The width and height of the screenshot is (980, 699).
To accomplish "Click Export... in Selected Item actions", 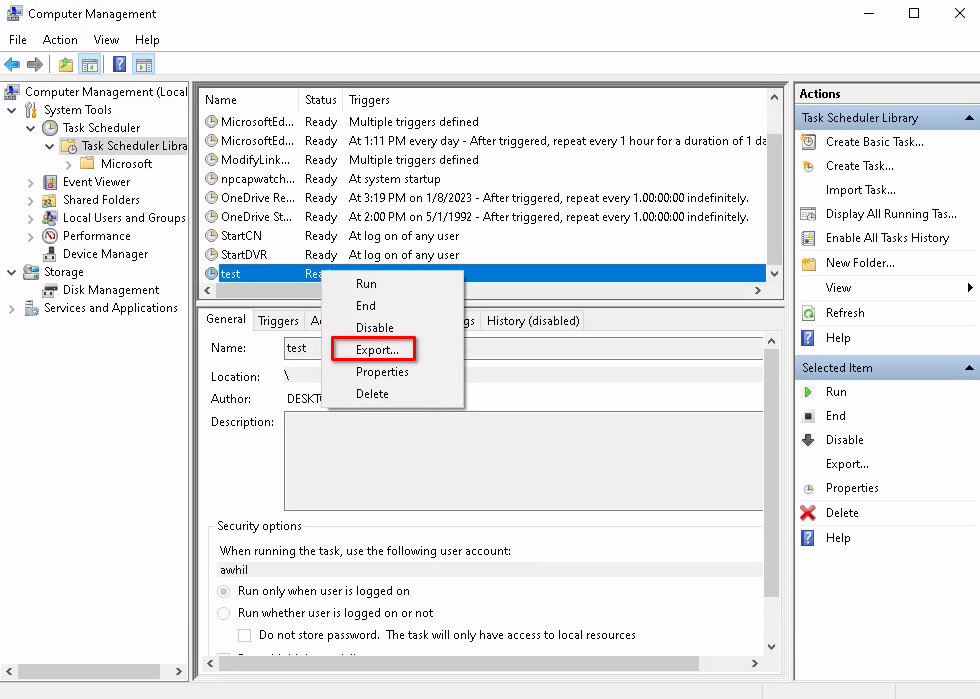I will pos(847,464).
